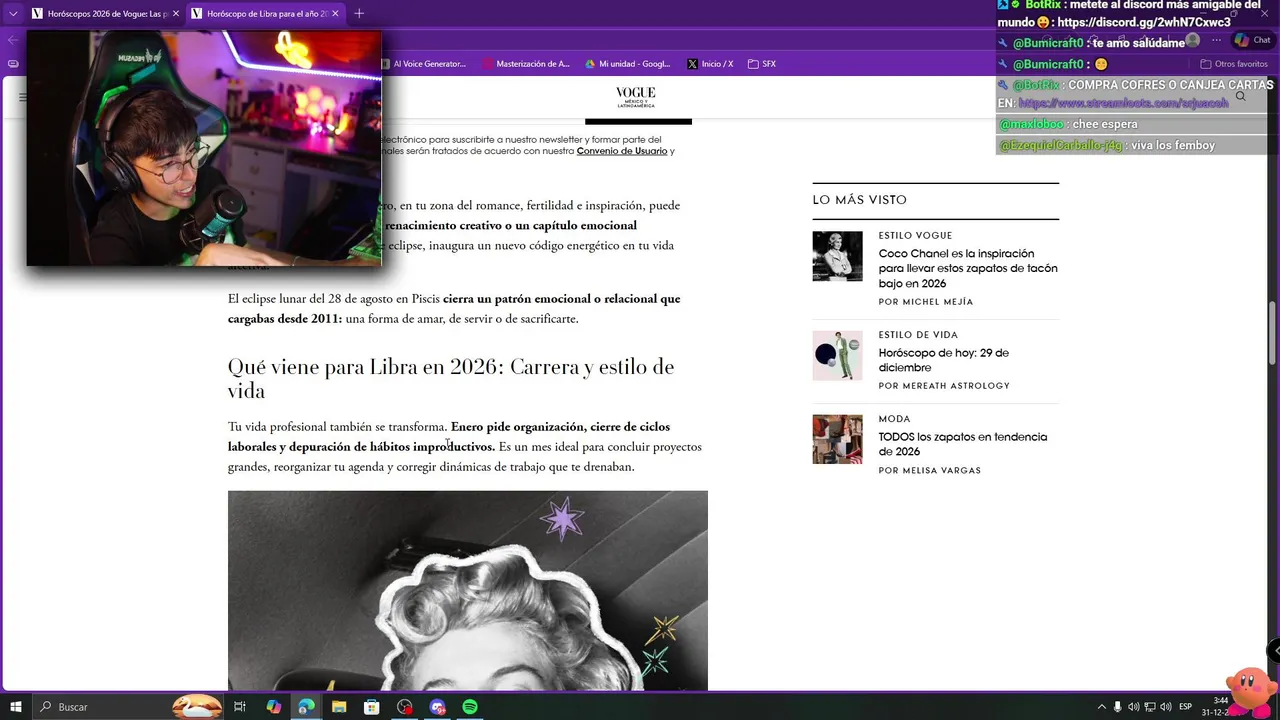
Task: Click the zapatos en tendencia thumbnail
Action: click(837, 439)
